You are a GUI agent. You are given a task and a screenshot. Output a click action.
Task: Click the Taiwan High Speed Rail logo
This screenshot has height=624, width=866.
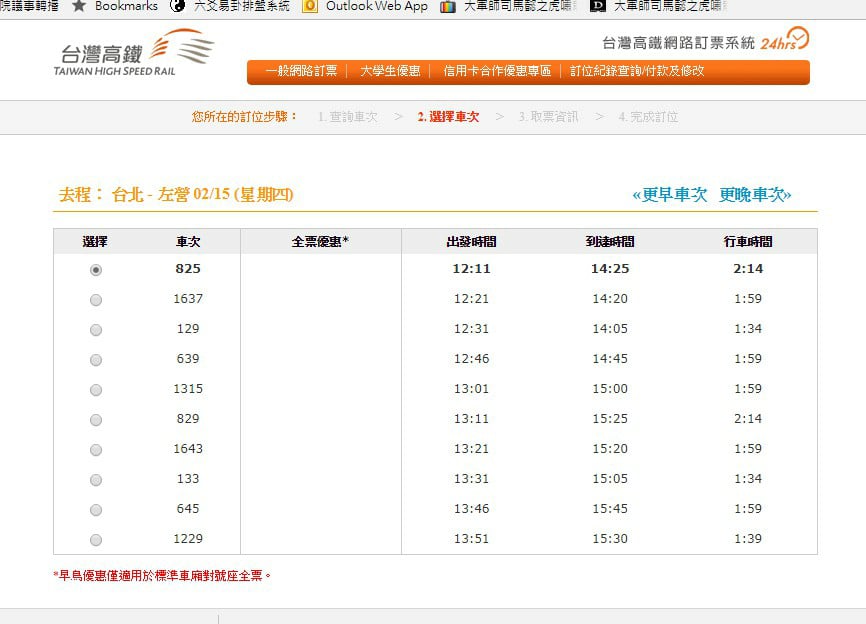click(134, 52)
